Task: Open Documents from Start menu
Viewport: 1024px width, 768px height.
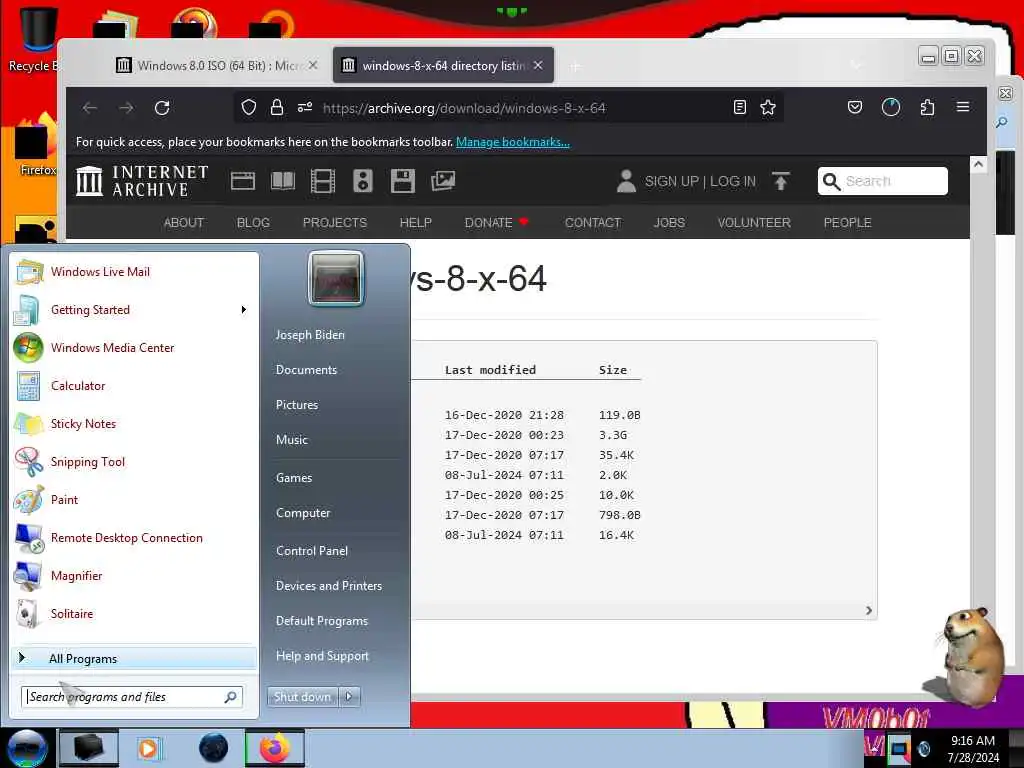Action: point(306,370)
